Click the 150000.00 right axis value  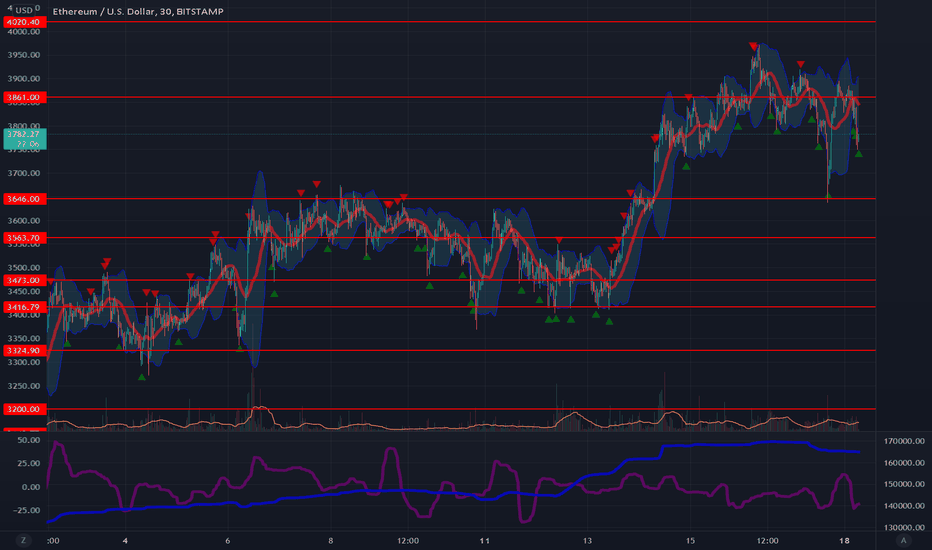click(904, 484)
